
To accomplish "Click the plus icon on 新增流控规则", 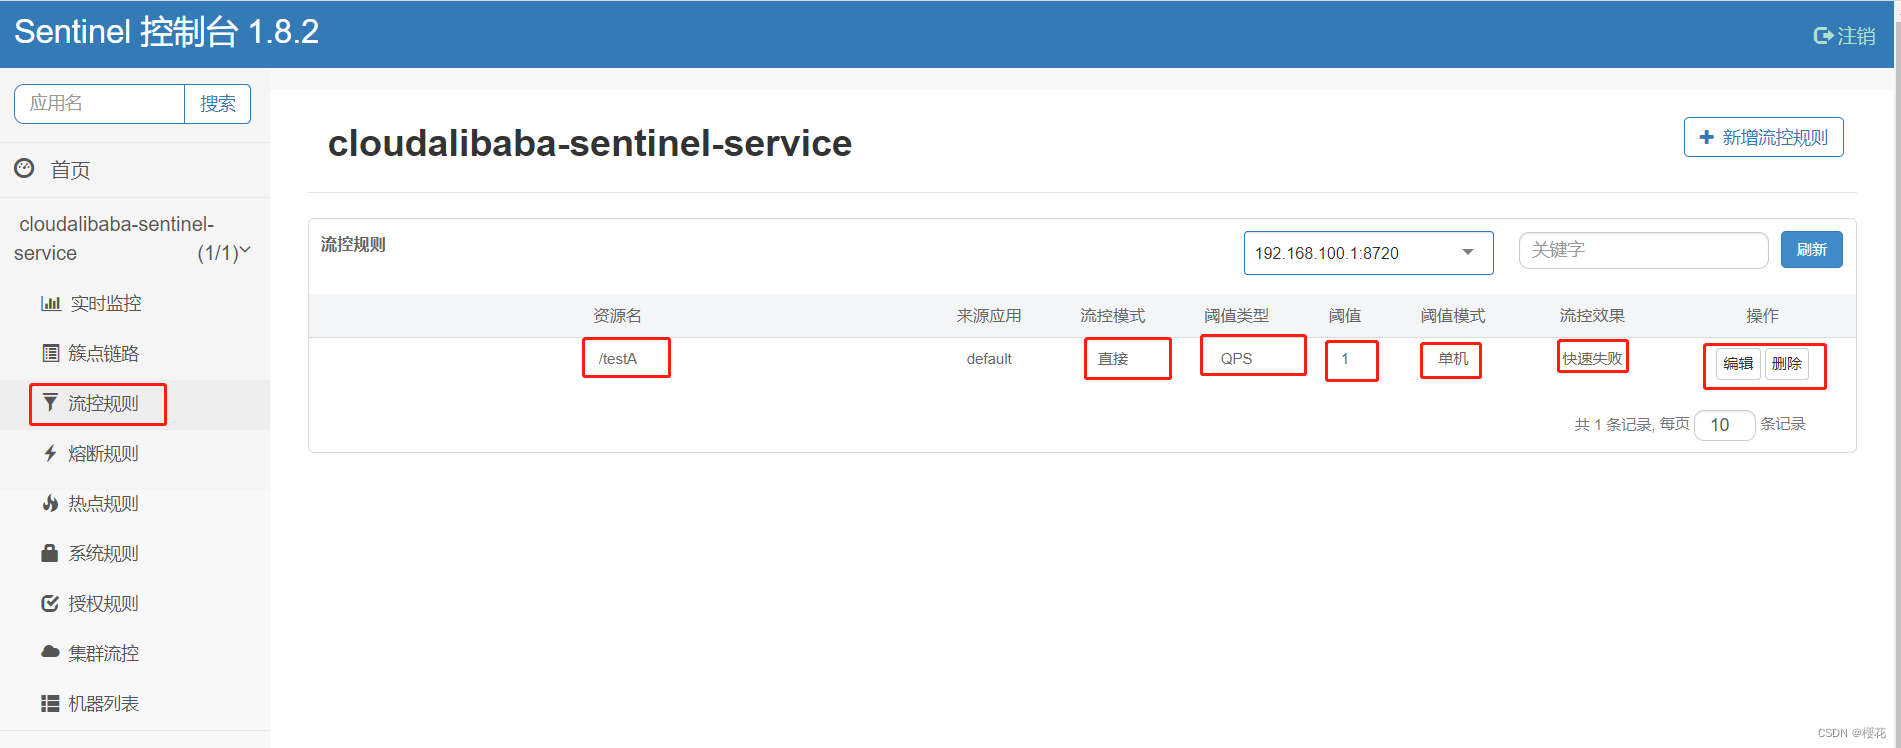I will click(1706, 137).
